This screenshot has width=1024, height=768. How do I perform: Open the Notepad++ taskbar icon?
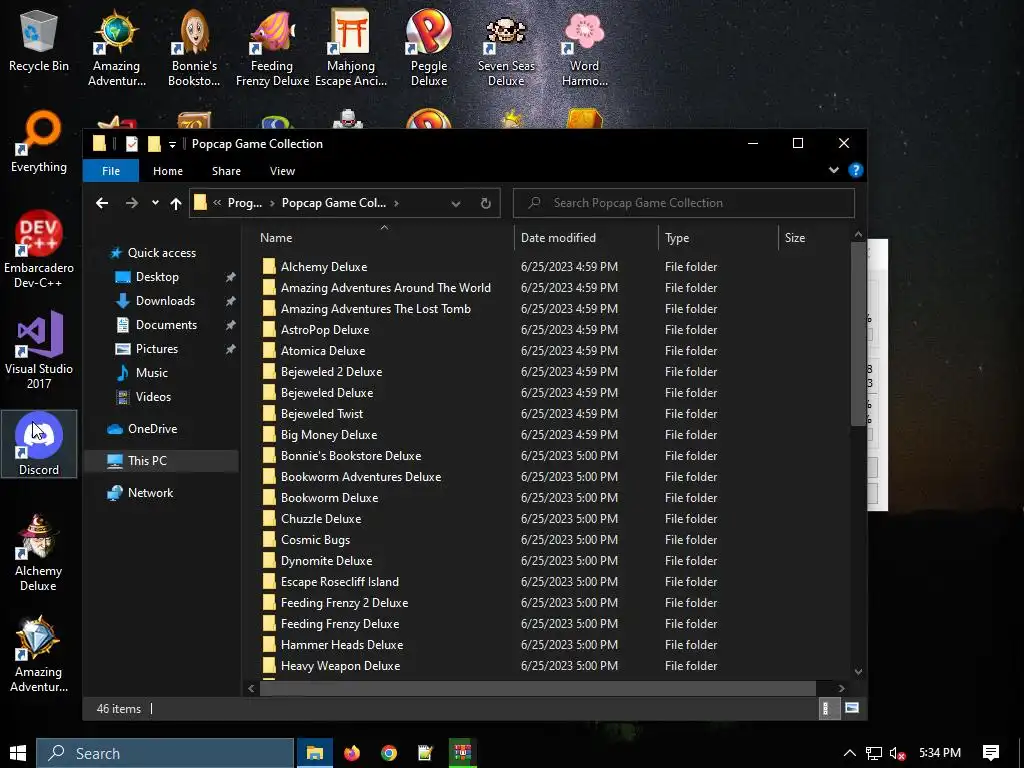pyautogui.click(x=425, y=753)
